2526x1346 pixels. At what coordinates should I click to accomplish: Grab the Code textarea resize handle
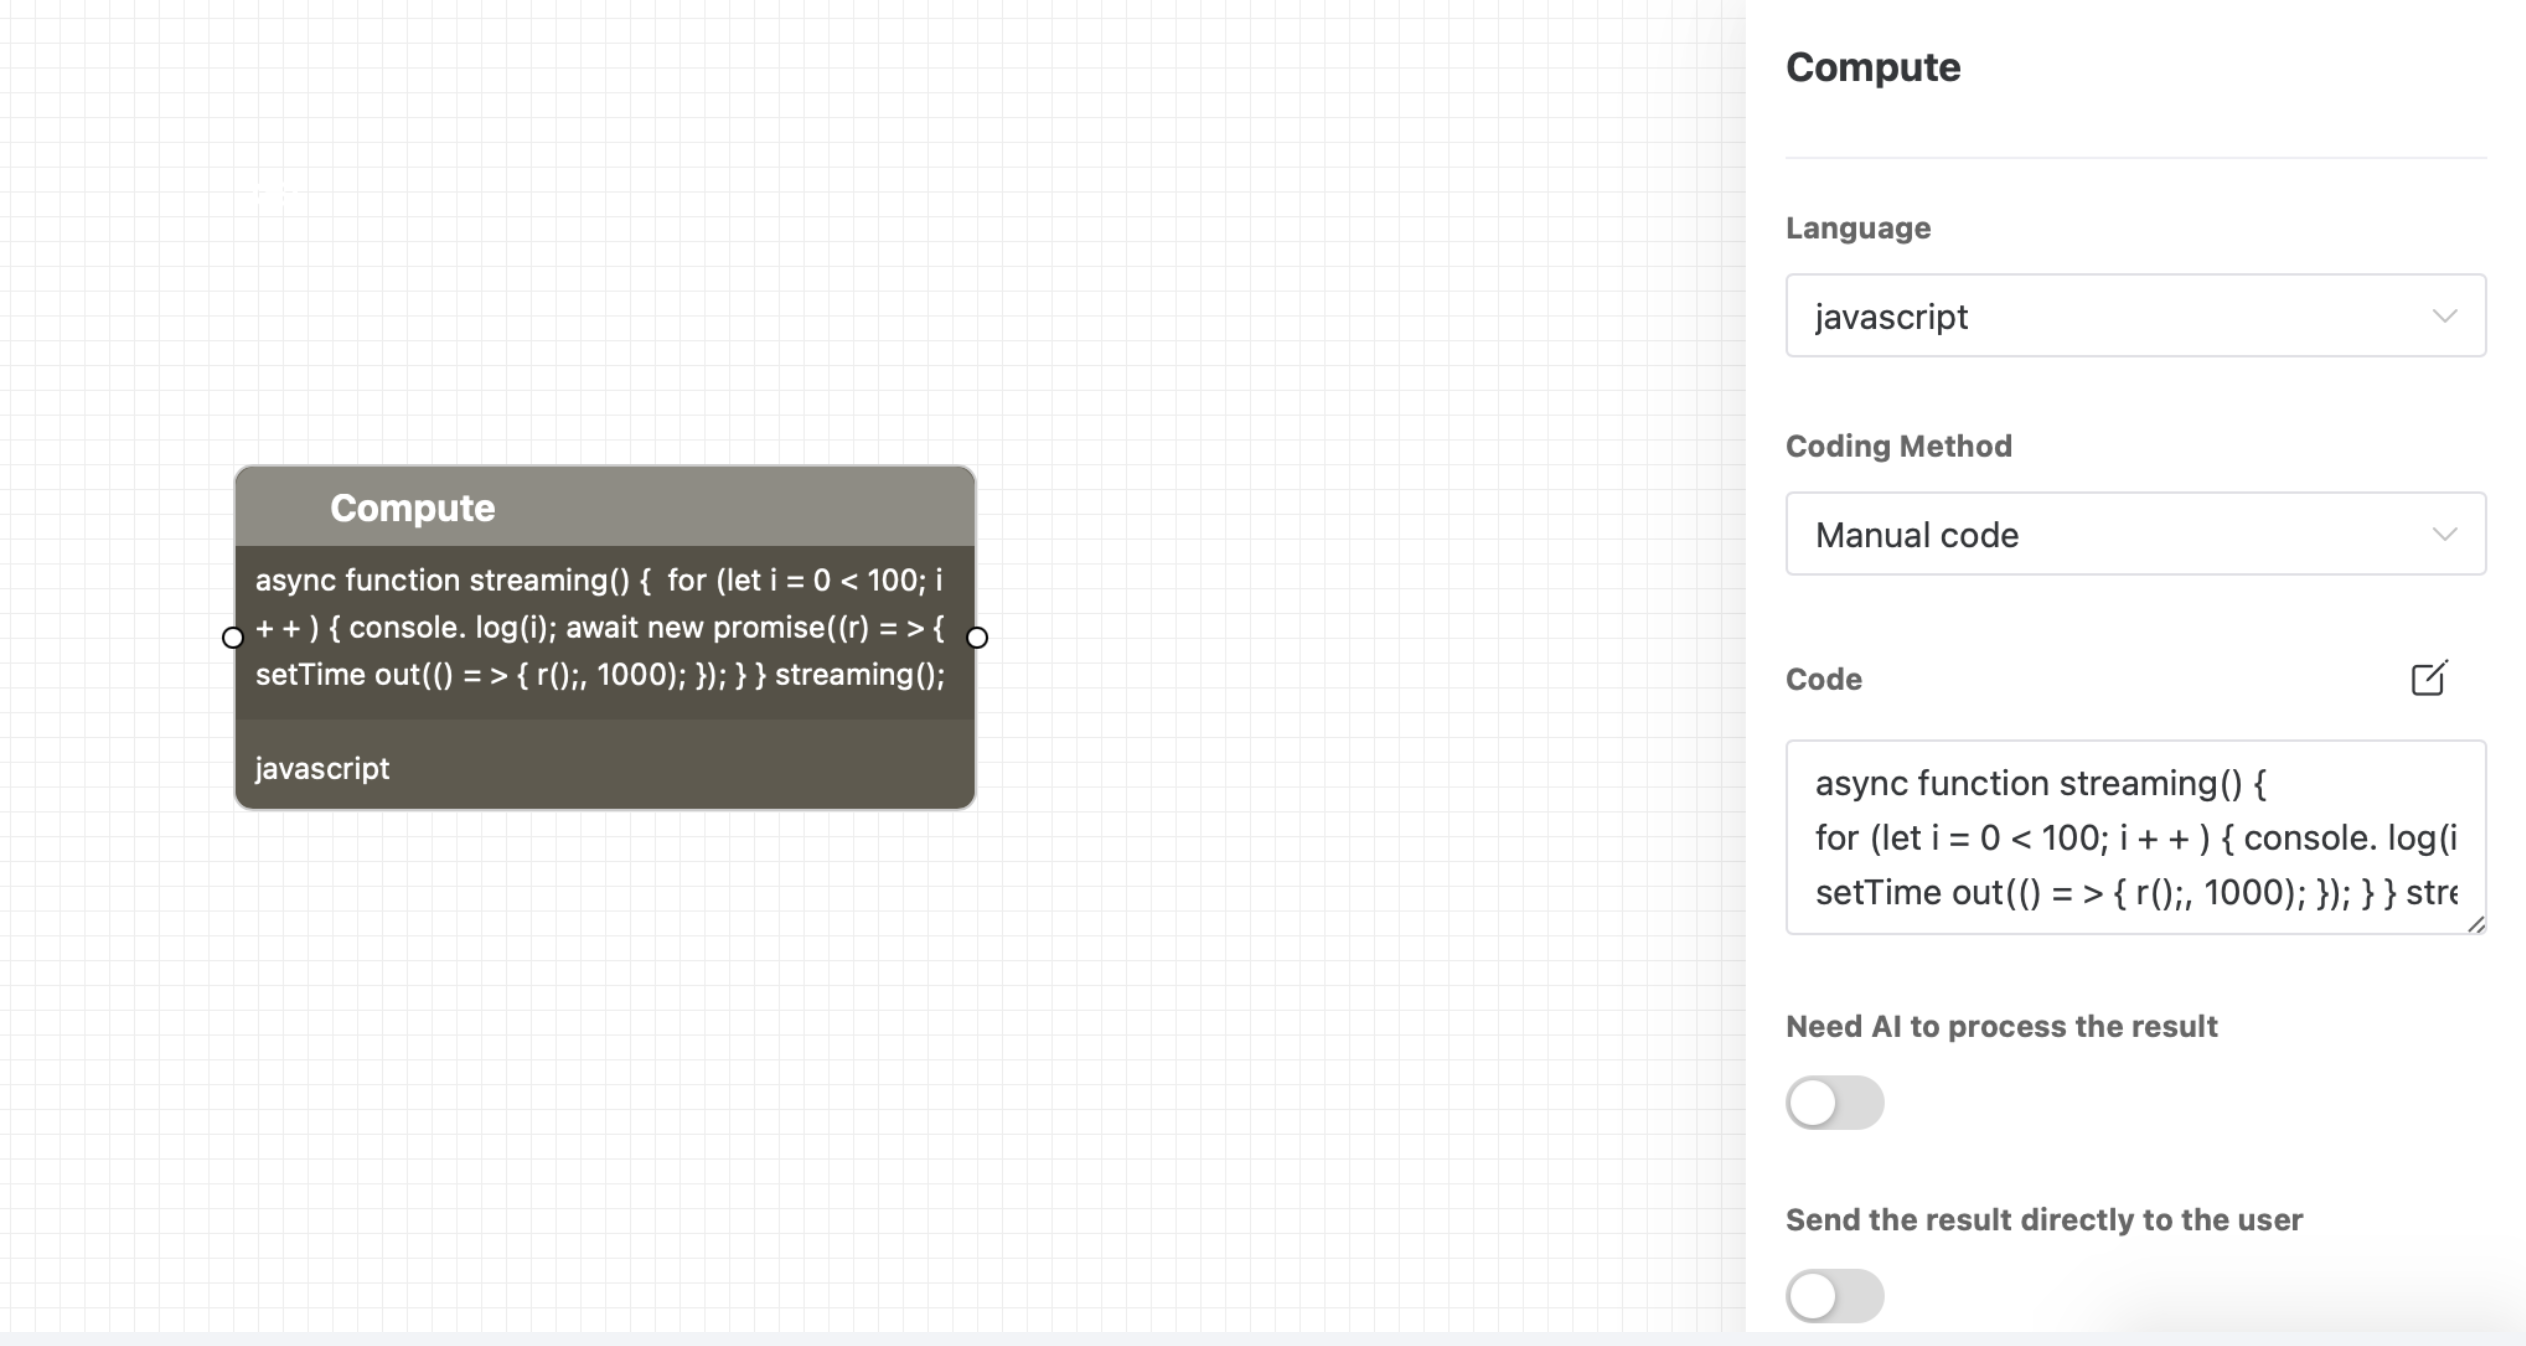coord(2475,924)
